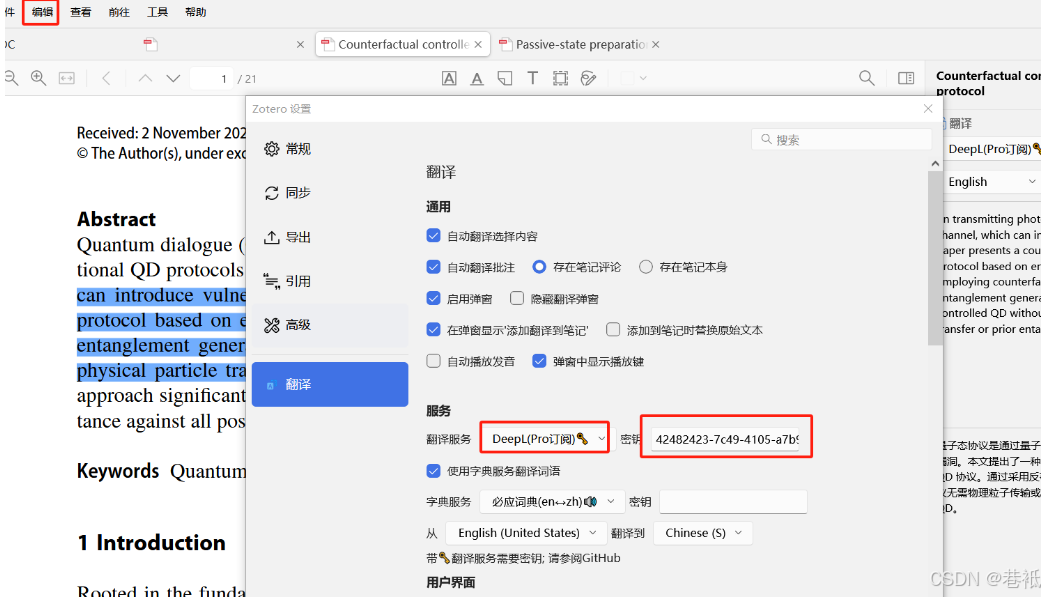
Task: Select the draw annotation tool
Action: tap(588, 78)
